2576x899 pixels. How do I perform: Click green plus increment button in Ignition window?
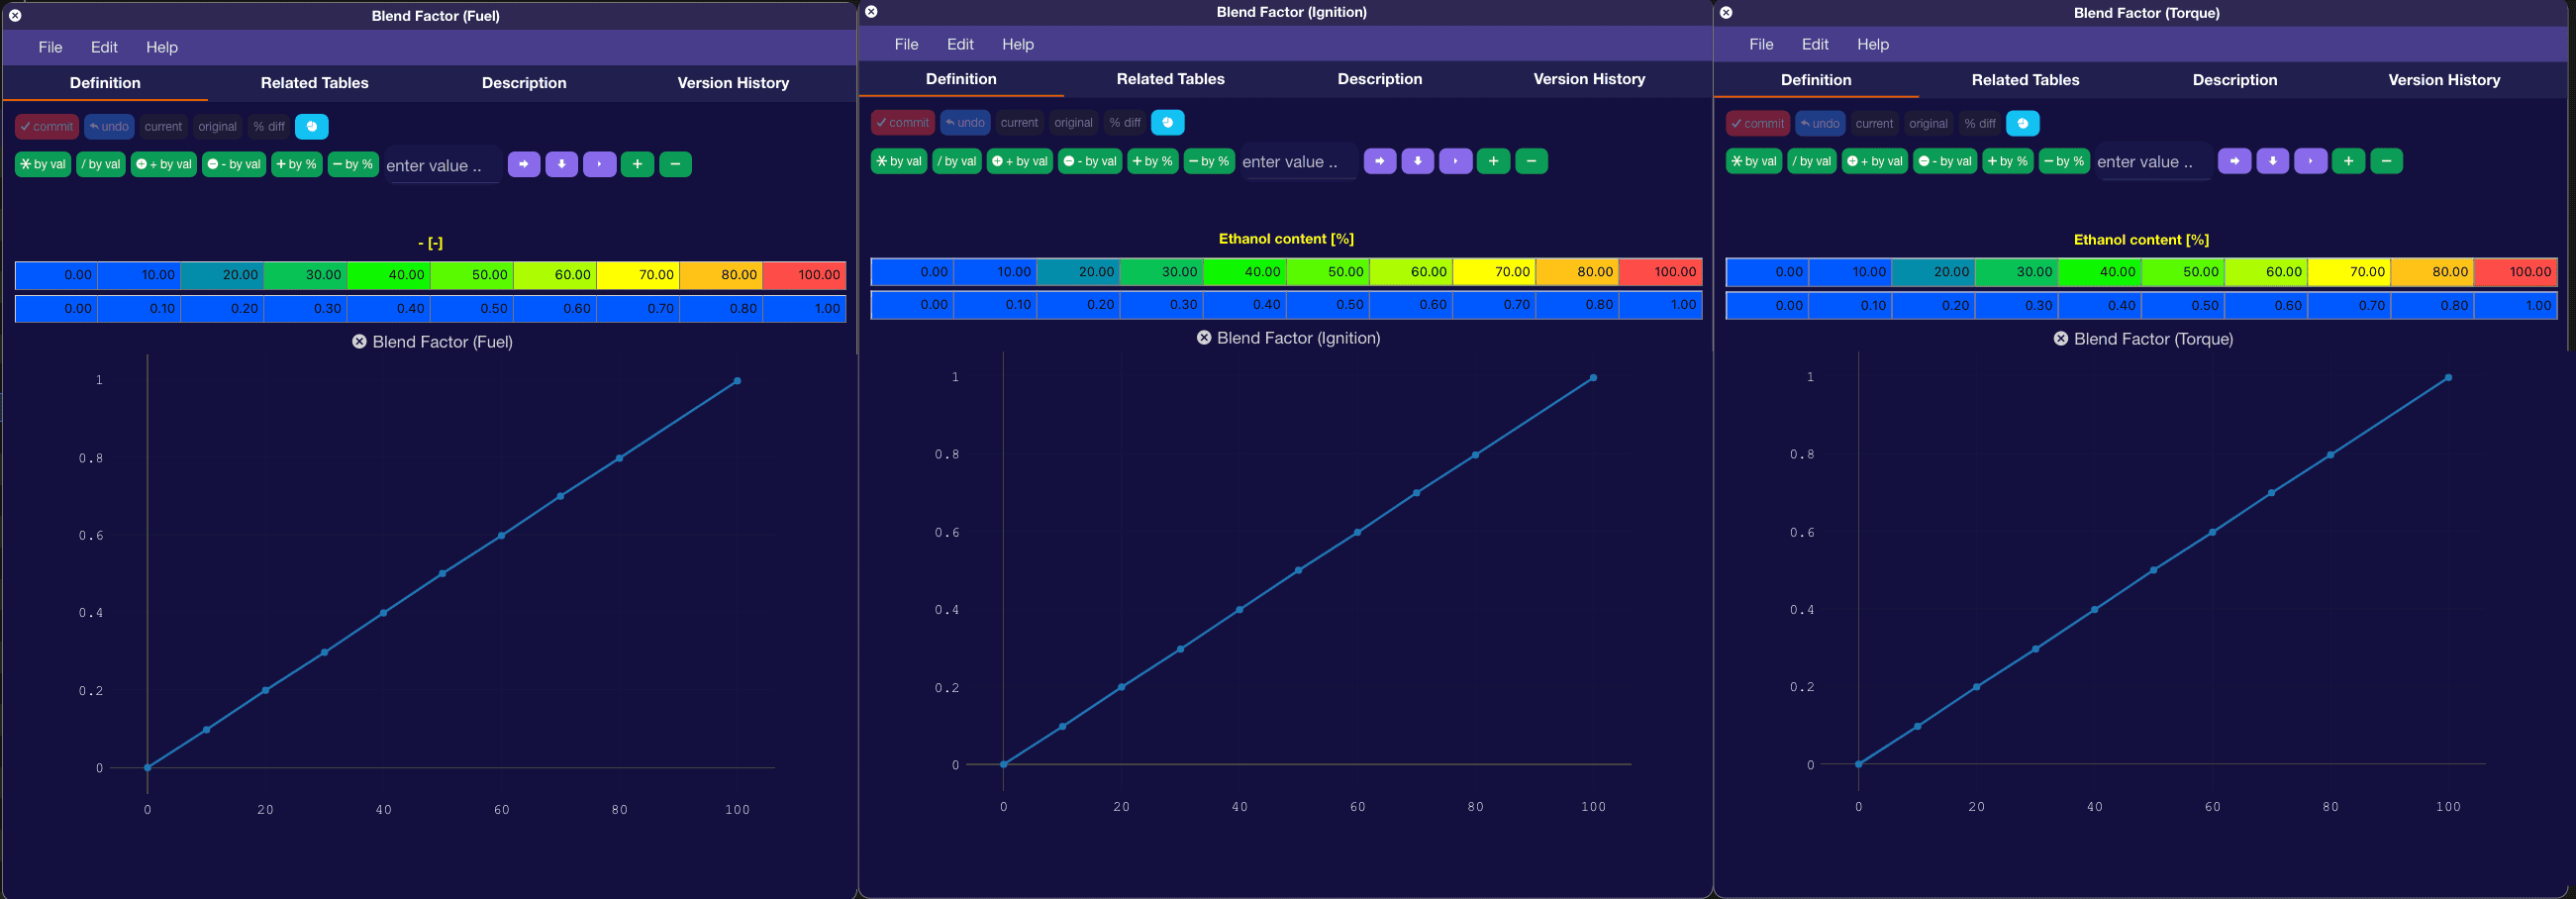pos(1493,161)
